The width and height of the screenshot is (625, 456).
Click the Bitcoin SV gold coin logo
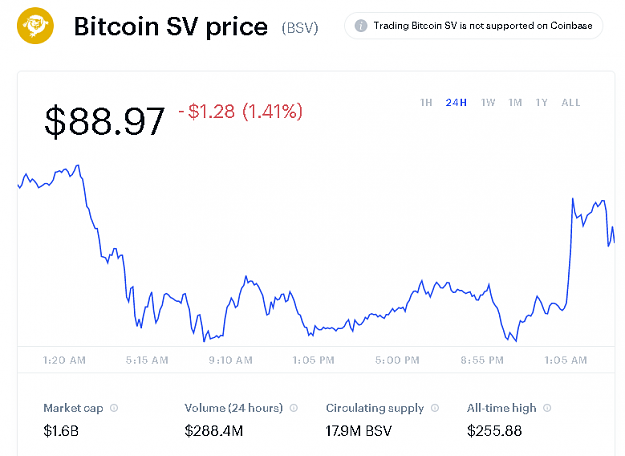pos(35,26)
